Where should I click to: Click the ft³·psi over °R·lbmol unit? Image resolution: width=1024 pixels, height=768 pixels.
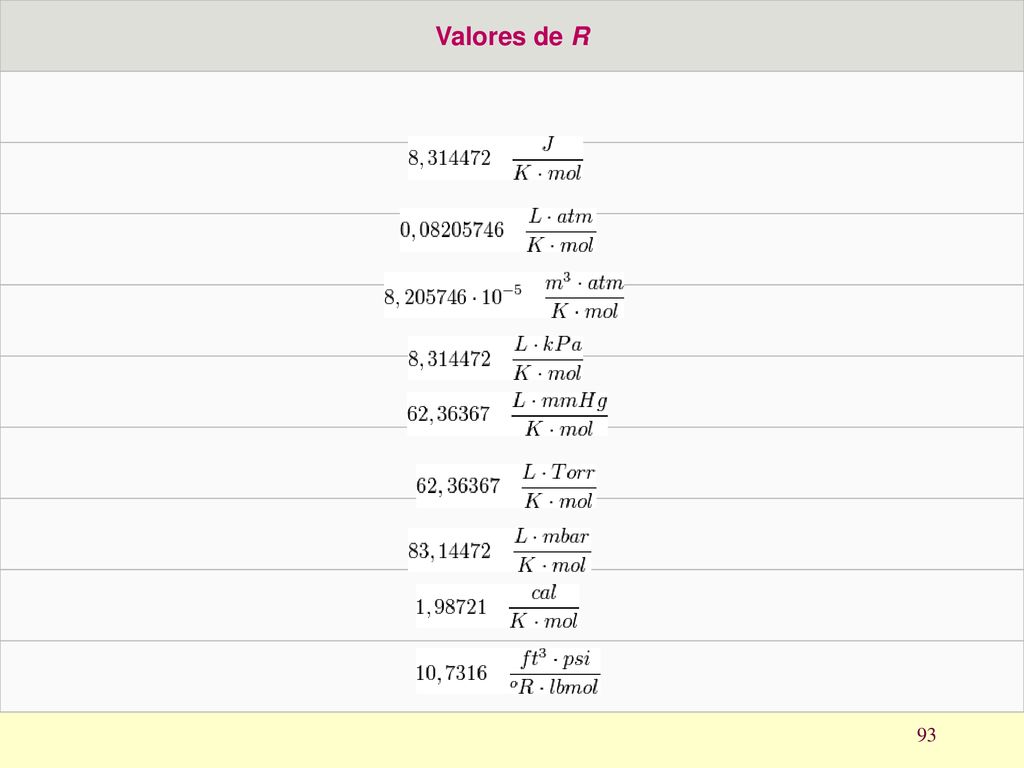tap(554, 673)
